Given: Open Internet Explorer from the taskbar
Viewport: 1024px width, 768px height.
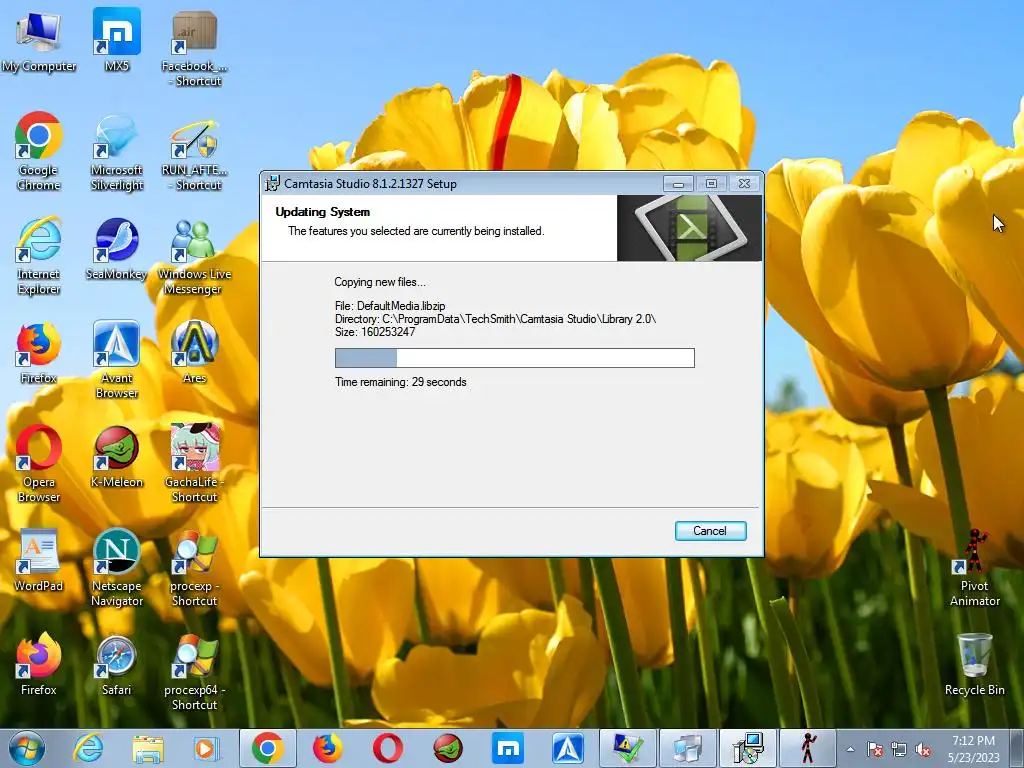Looking at the screenshot, I should tap(88, 748).
